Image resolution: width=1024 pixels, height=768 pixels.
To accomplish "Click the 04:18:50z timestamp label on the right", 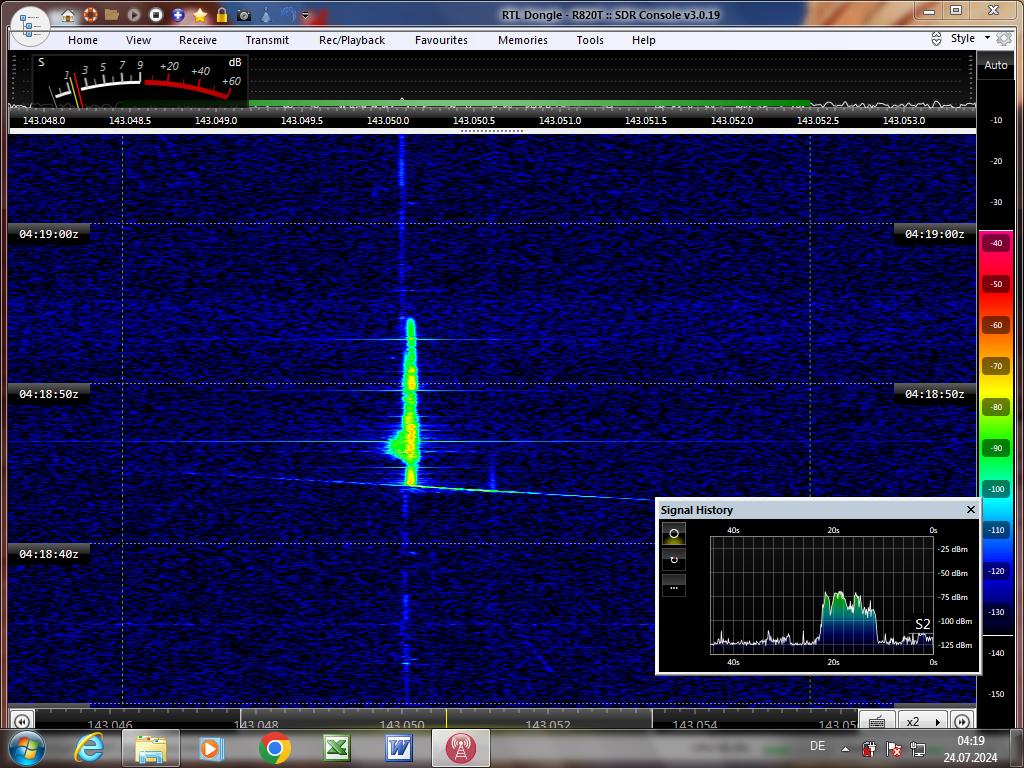I will pos(935,394).
